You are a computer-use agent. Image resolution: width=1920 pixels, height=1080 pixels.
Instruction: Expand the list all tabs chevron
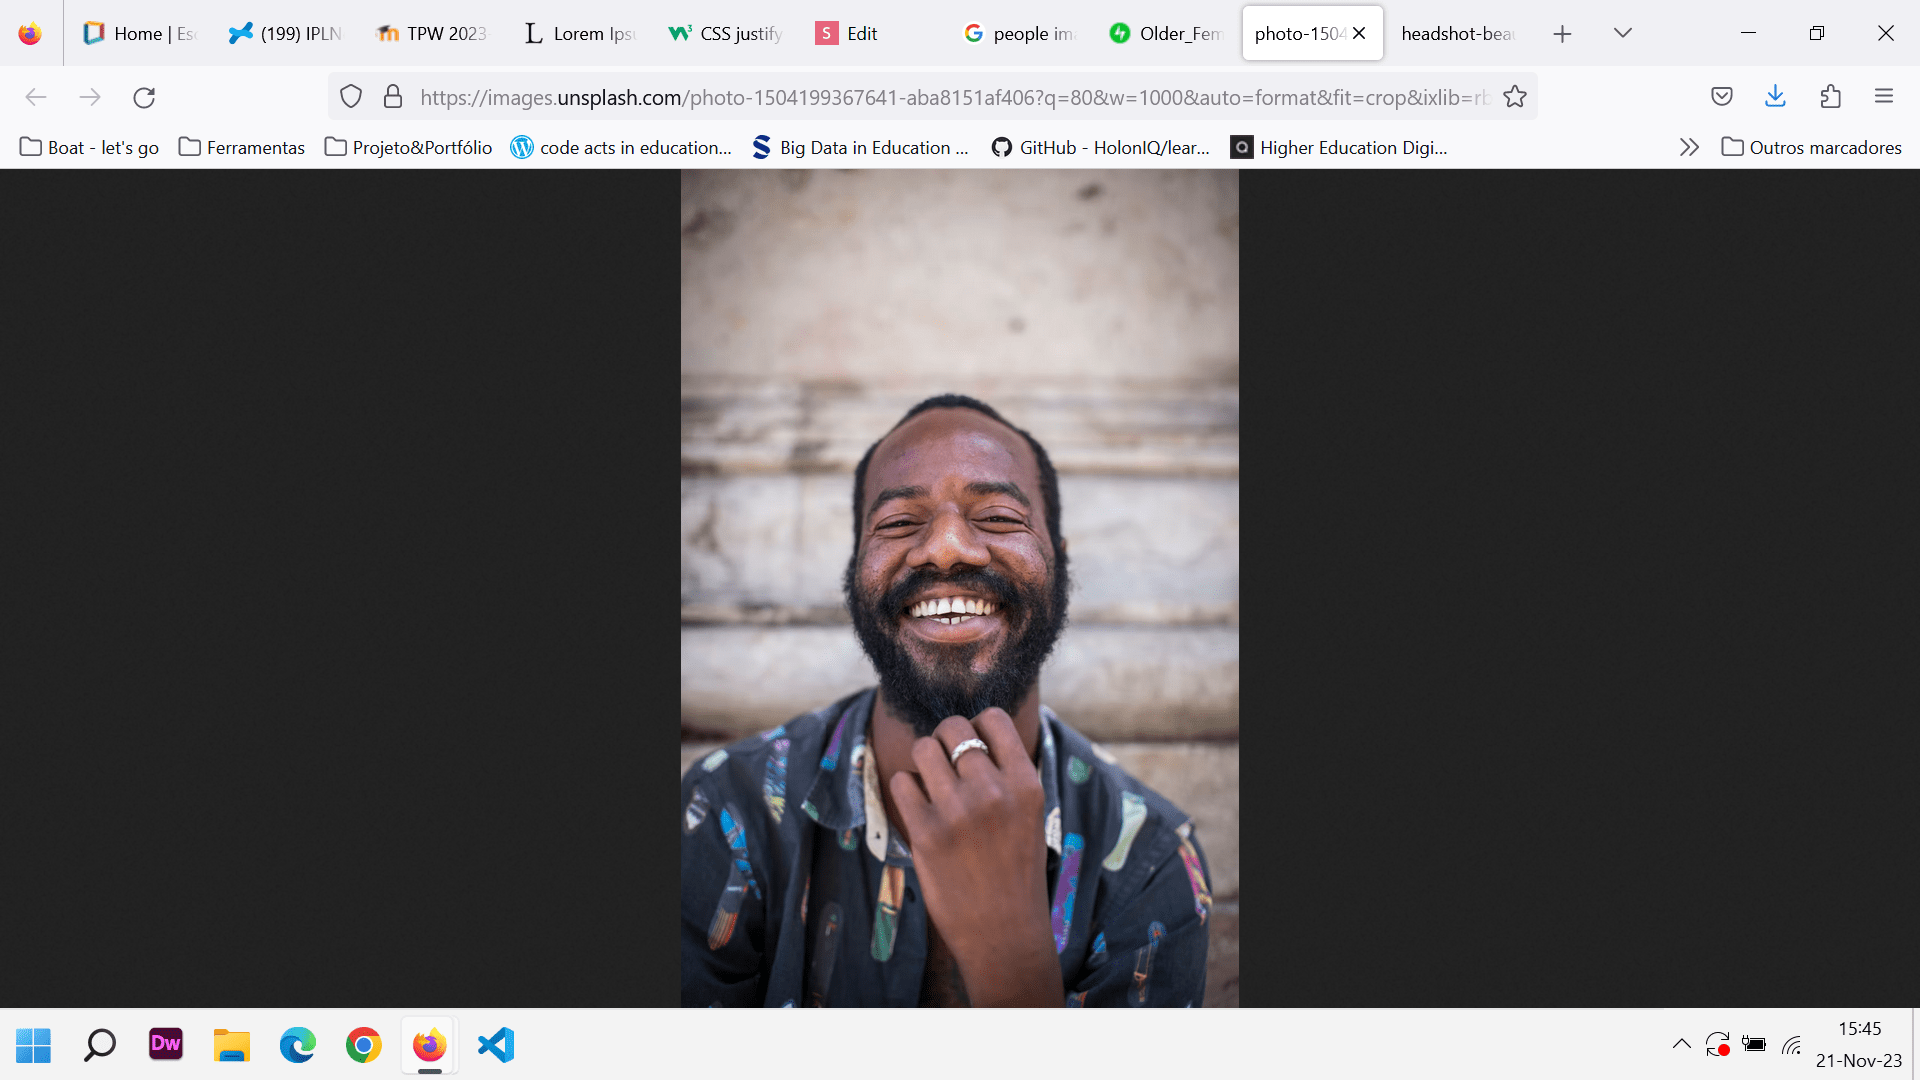point(1622,34)
